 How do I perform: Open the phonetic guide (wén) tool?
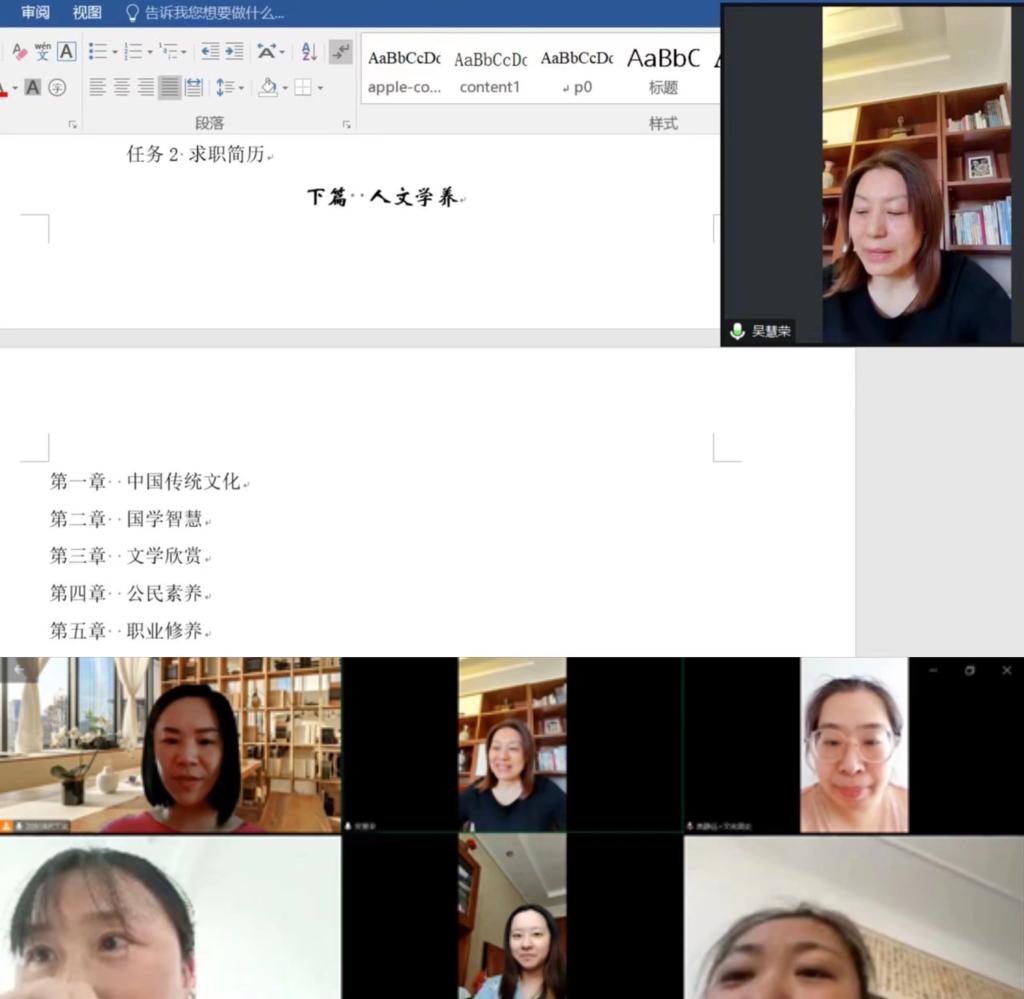pos(42,52)
